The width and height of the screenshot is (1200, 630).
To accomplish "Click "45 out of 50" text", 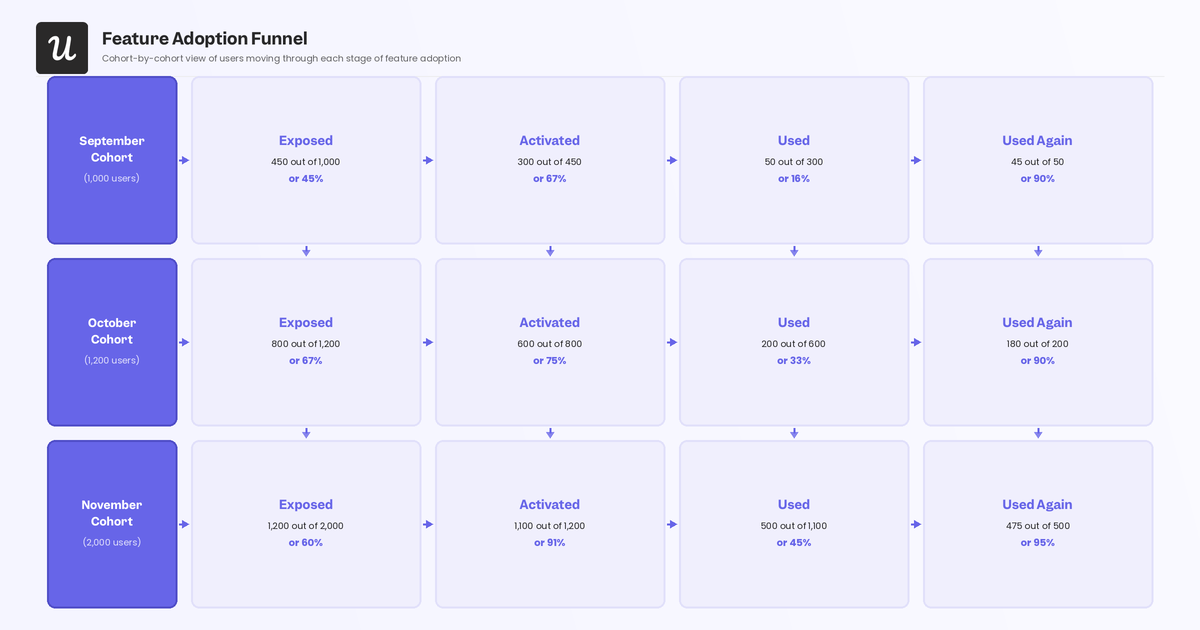I will [x=1038, y=162].
